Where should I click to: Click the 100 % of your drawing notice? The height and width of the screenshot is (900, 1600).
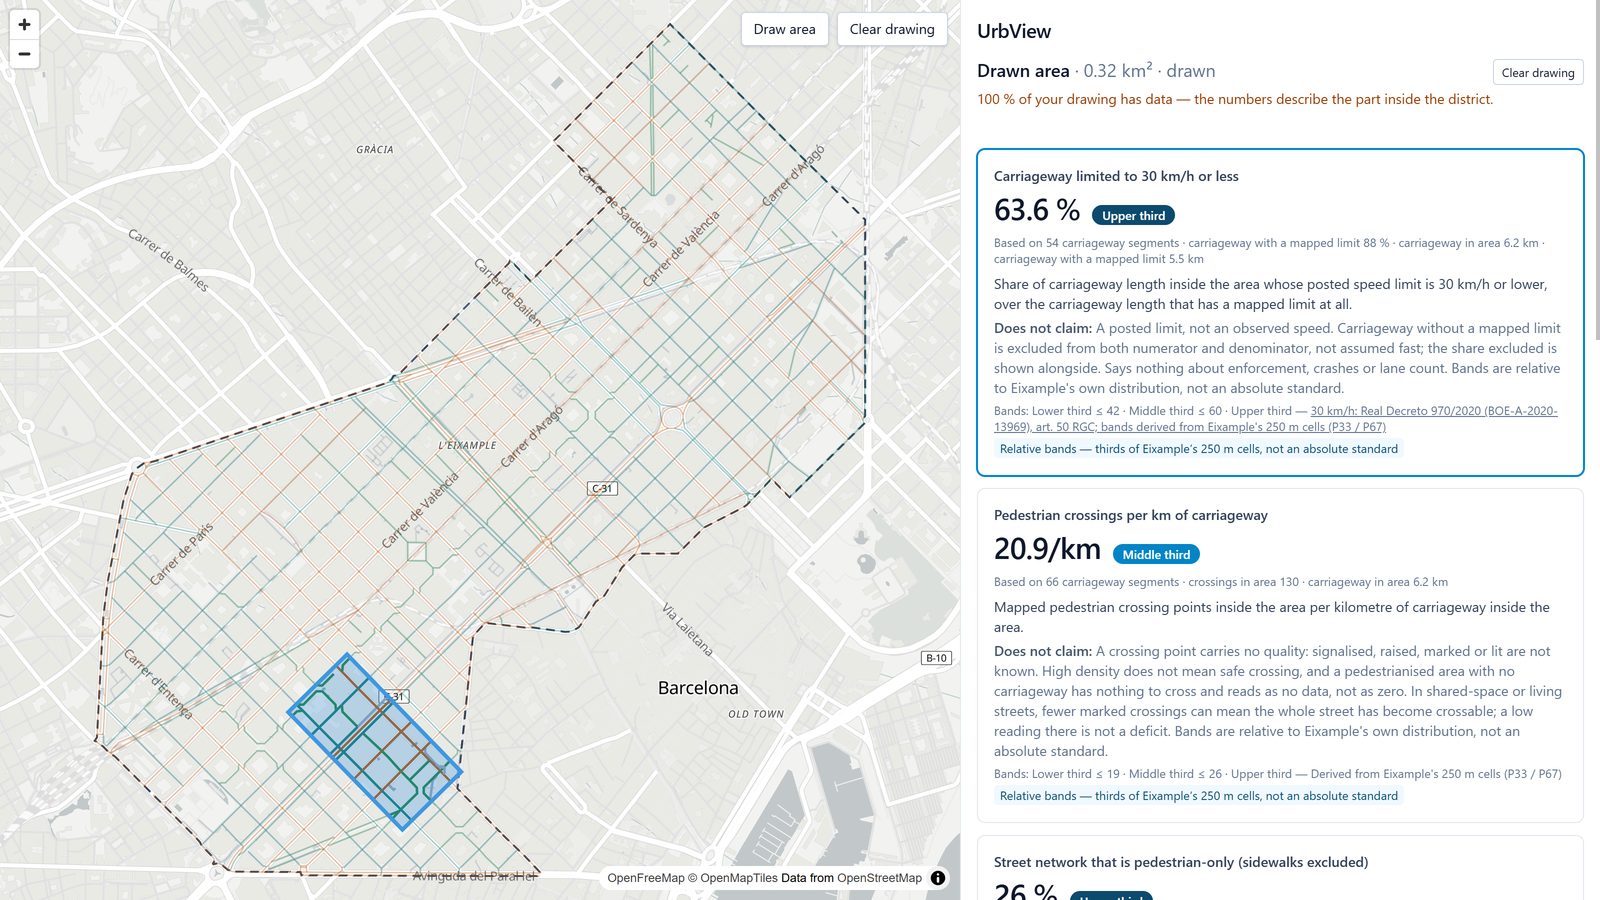[x=1235, y=99]
